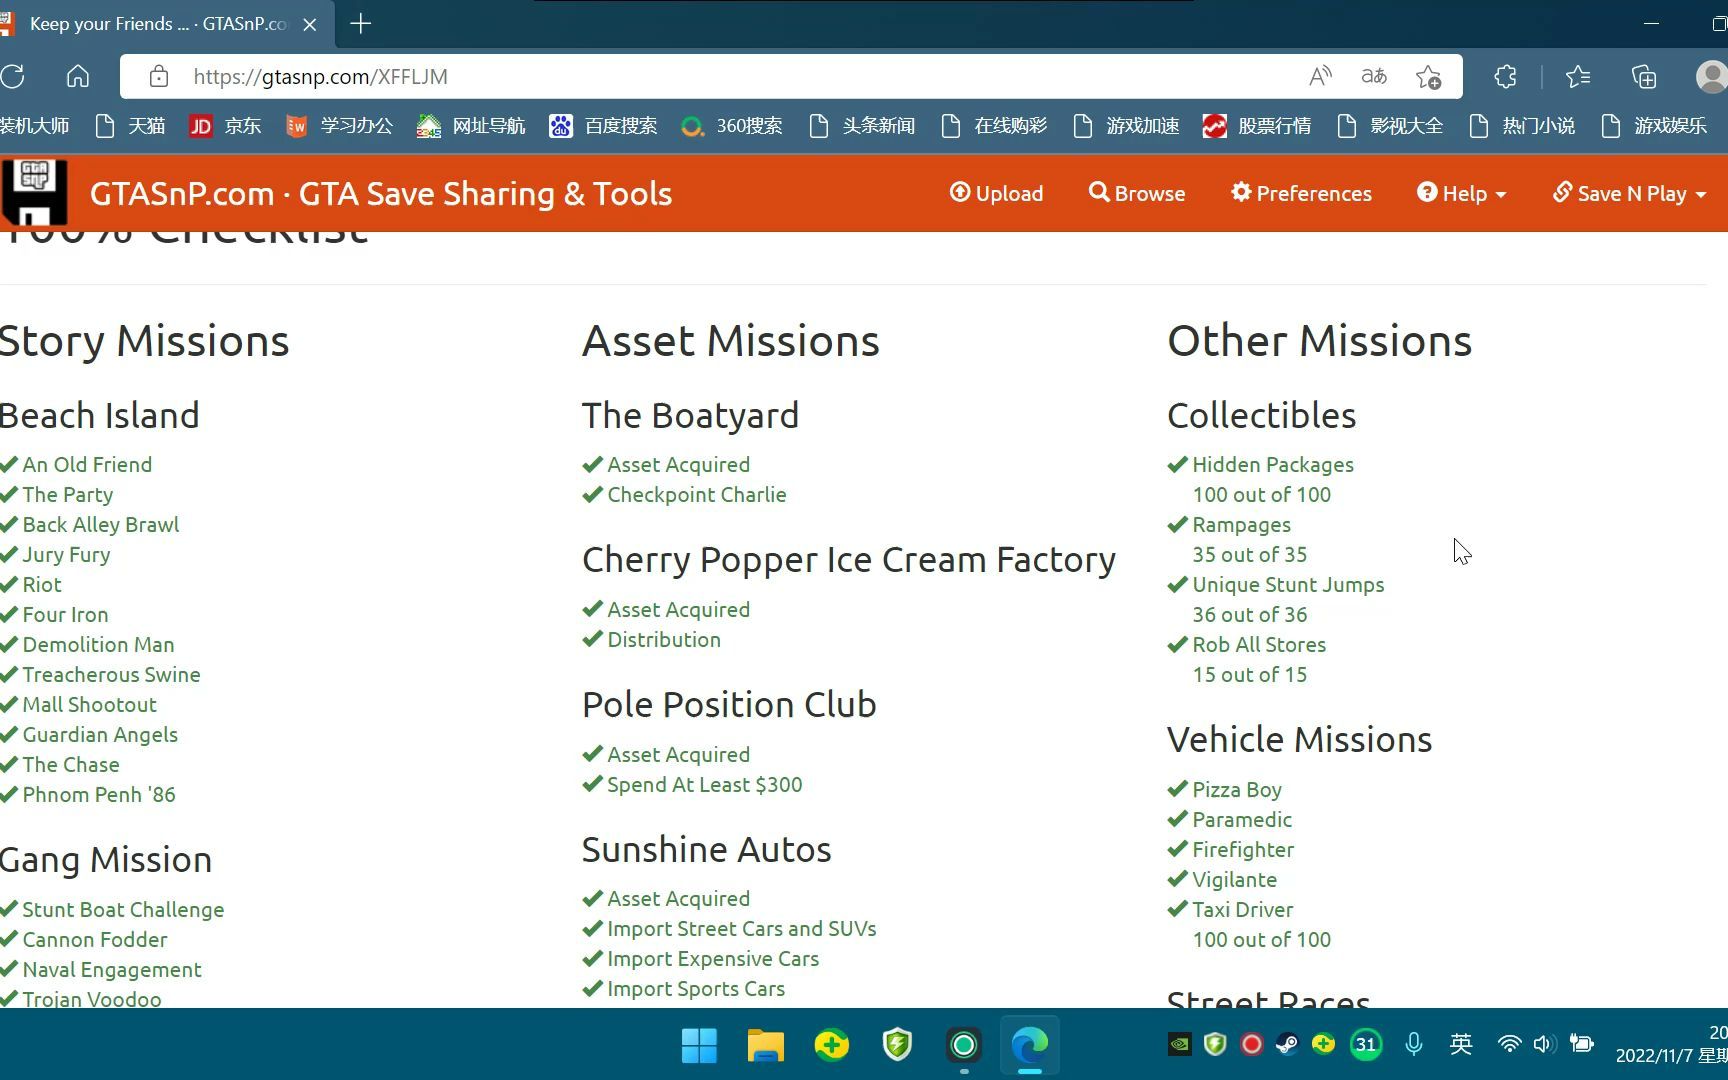Screen dimensions: 1728x1080
Task: Open the 在线购彩 bookmark
Action: 994,126
